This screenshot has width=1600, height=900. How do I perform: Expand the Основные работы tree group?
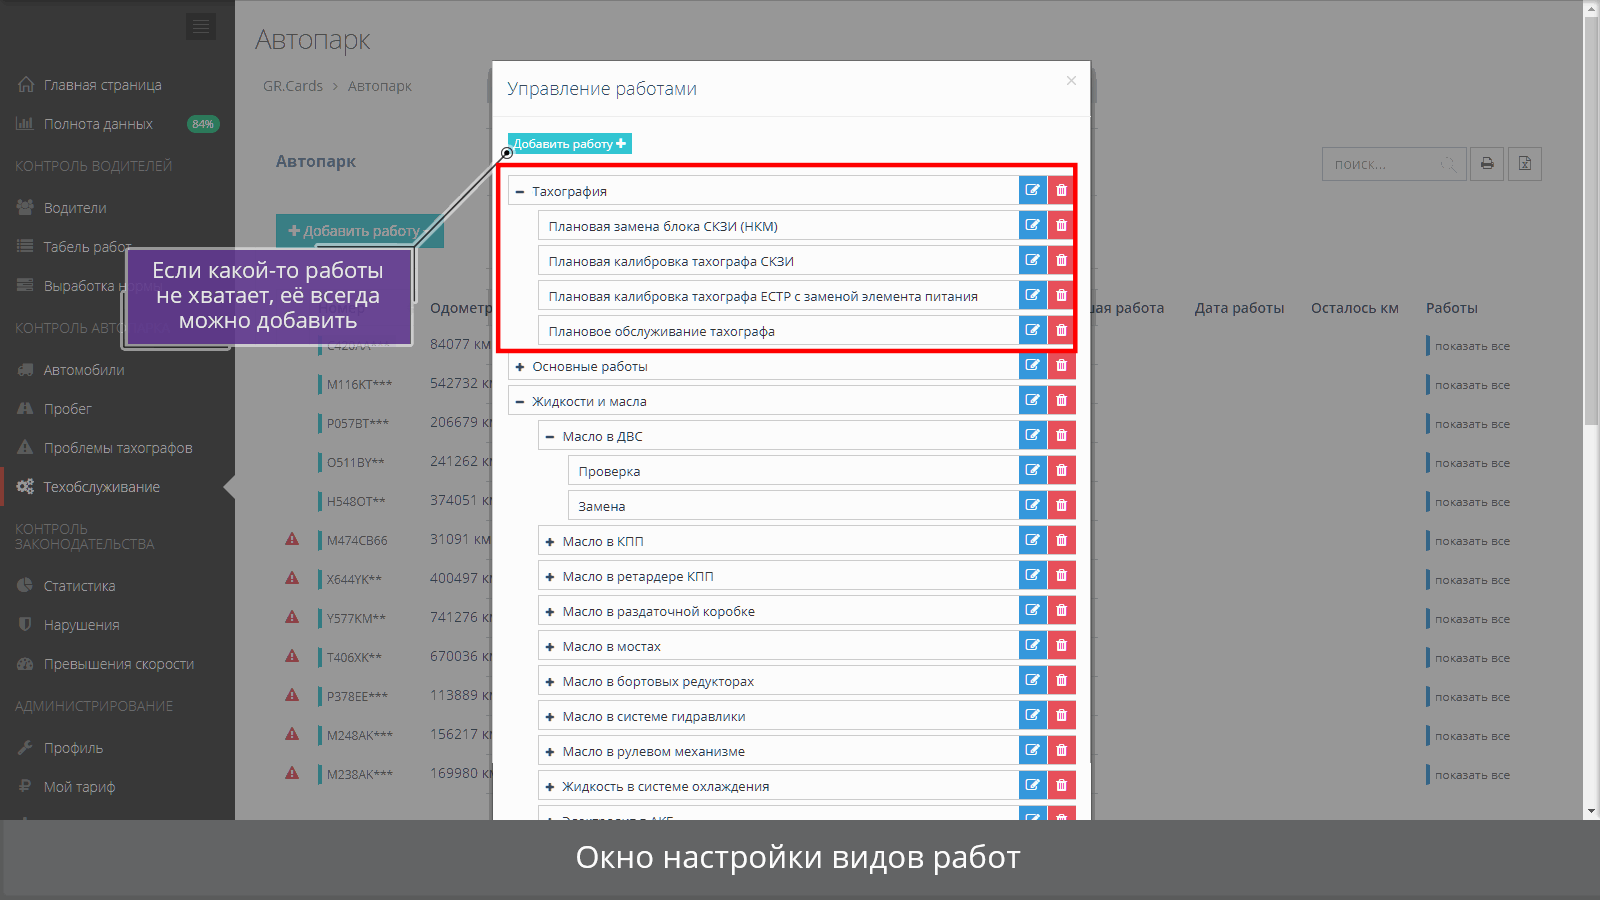(520, 367)
